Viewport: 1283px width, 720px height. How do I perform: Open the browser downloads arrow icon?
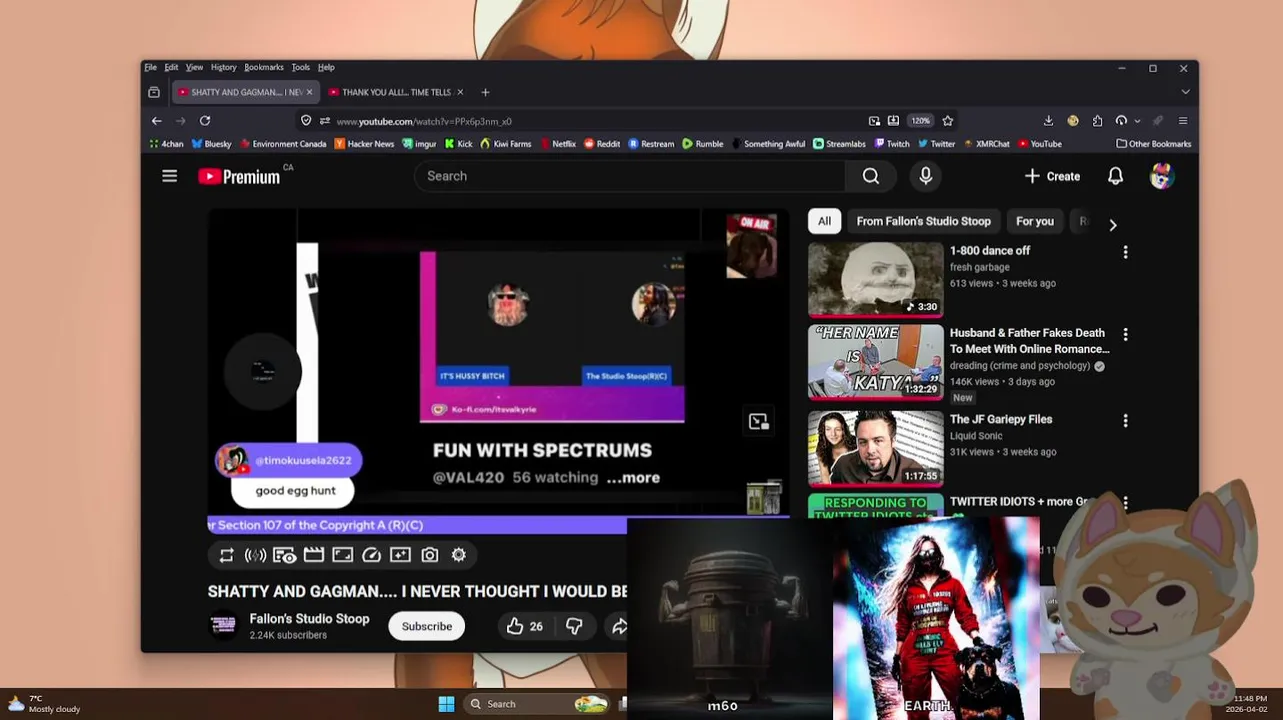1048,121
